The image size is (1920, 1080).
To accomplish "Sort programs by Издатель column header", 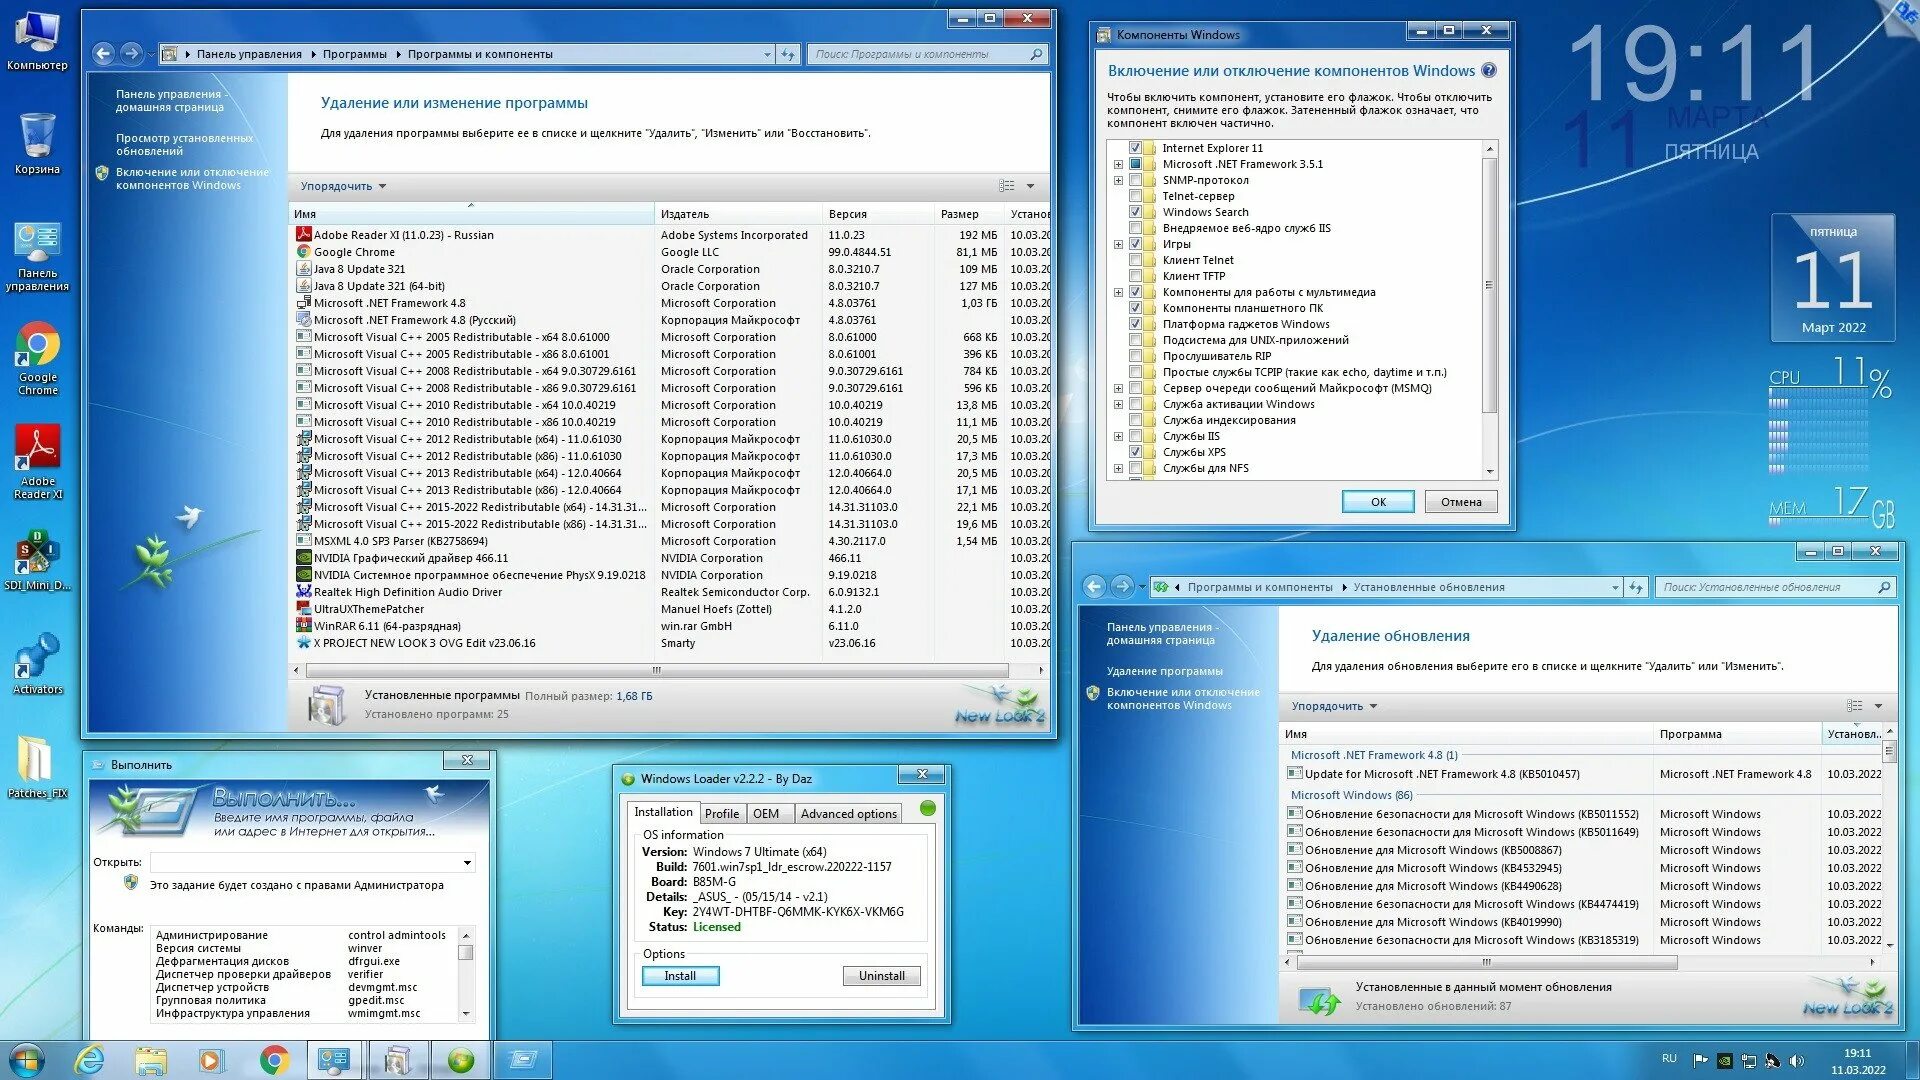I will (x=738, y=214).
